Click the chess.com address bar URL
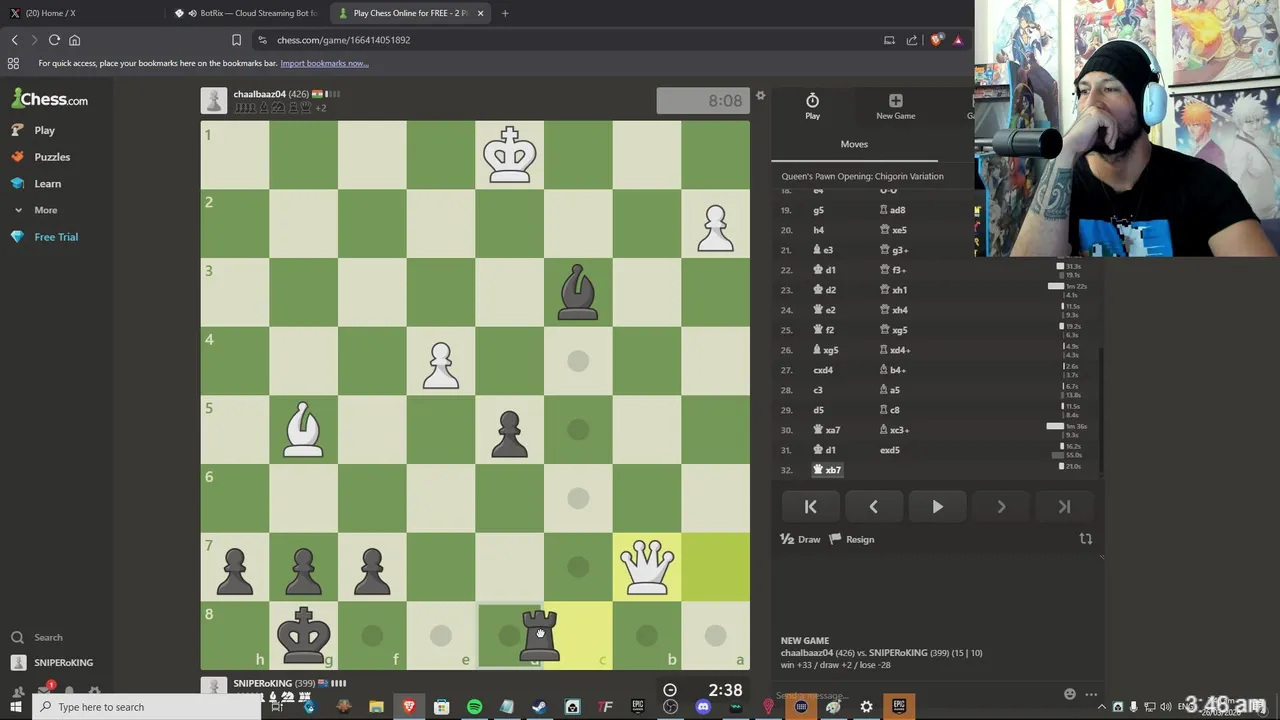Image resolution: width=1280 pixels, height=720 pixels. point(344,40)
